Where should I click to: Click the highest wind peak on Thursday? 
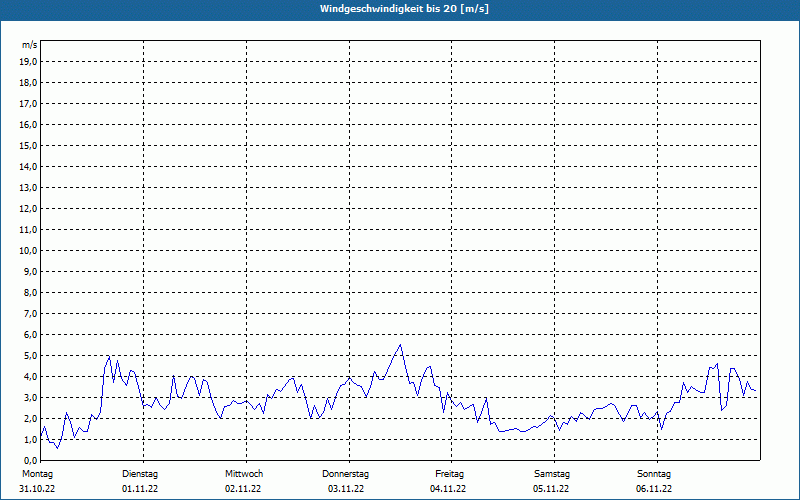point(401,345)
